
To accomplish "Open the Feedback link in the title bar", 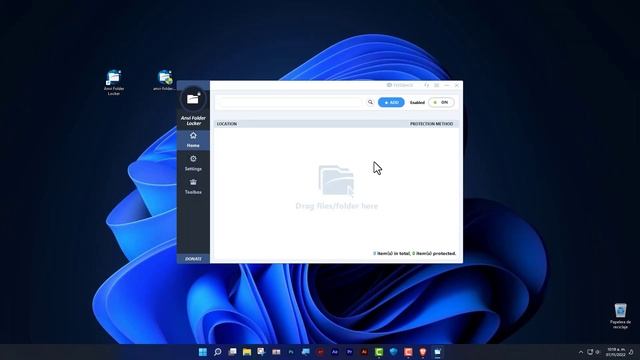I will click(400, 85).
